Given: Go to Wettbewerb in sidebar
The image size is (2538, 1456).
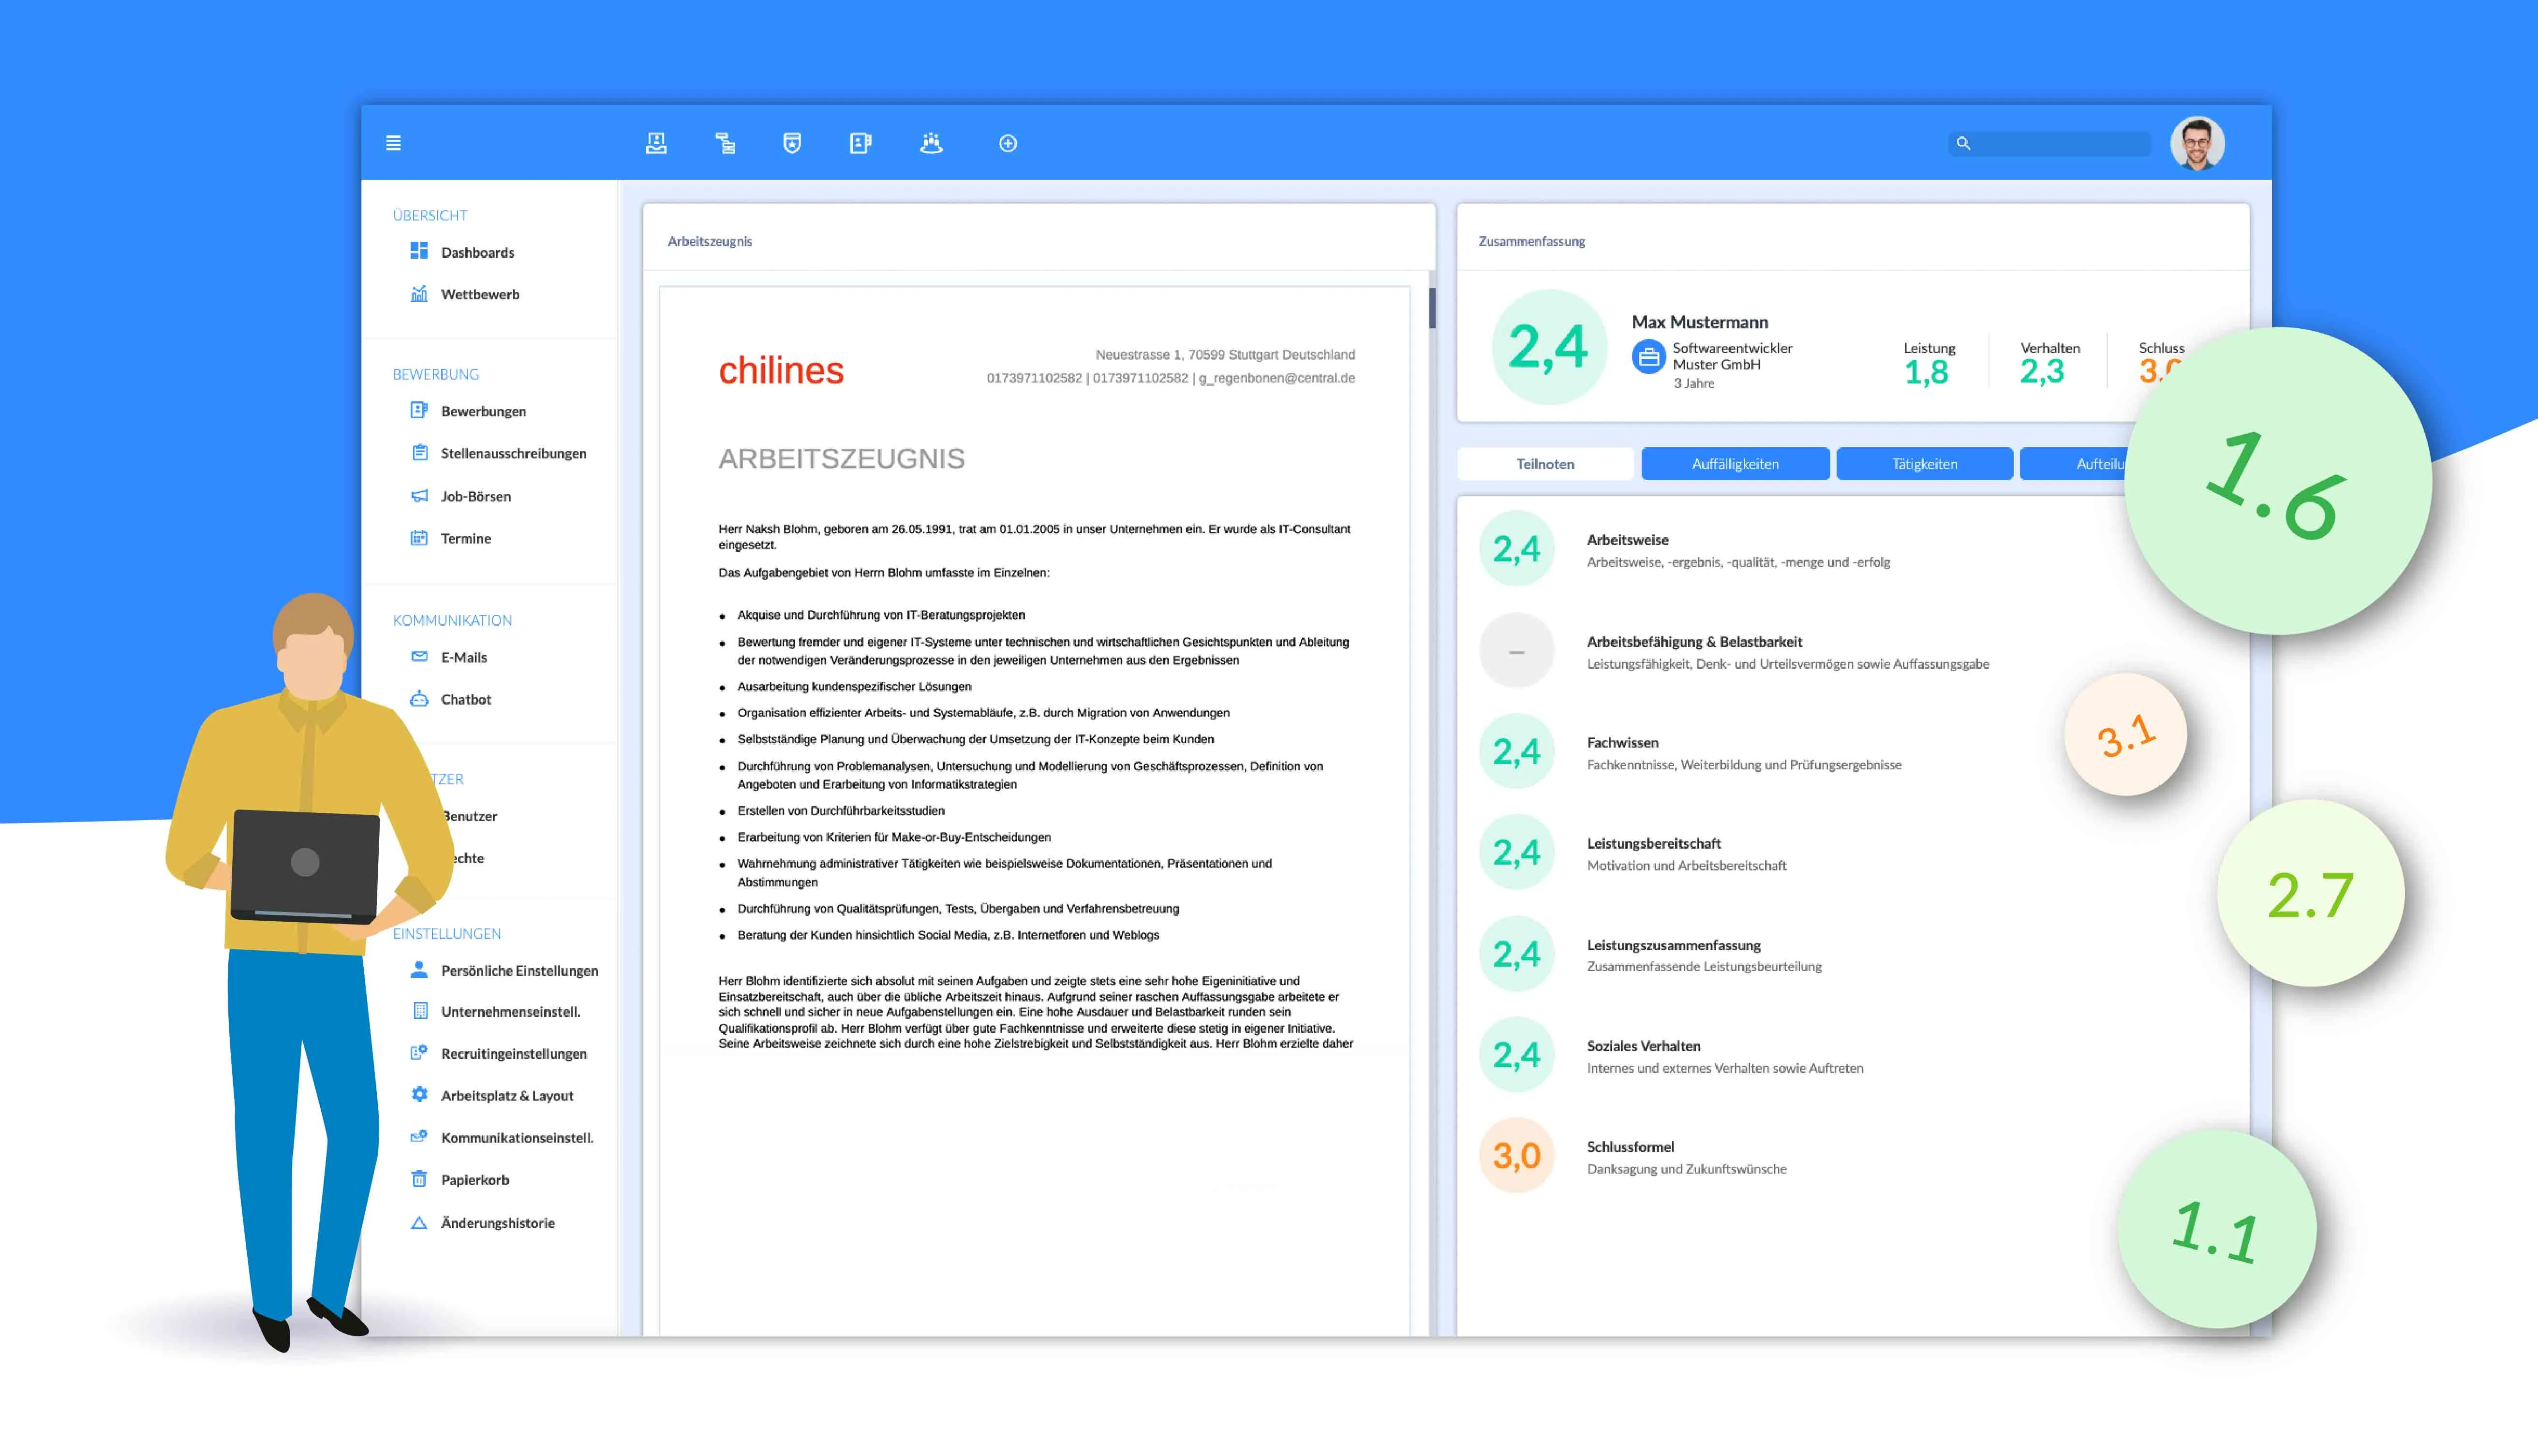Looking at the screenshot, I should pyautogui.click(x=480, y=294).
